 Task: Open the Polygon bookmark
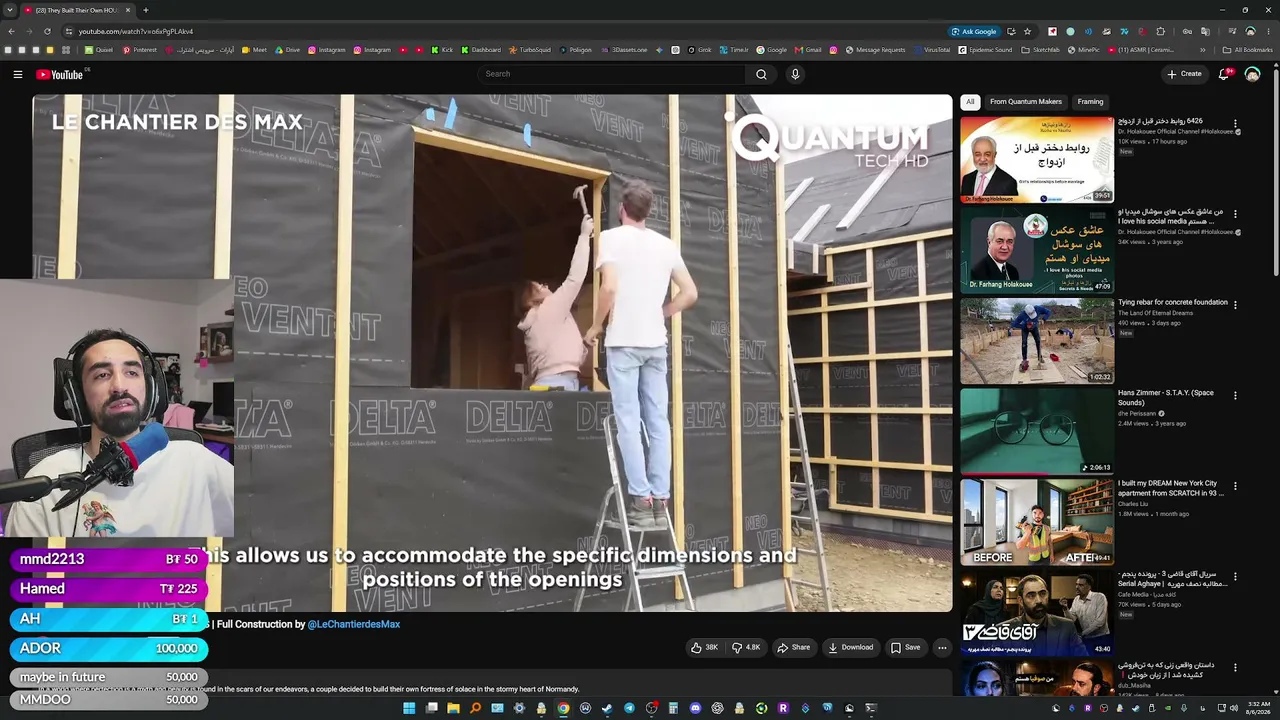tap(575, 50)
